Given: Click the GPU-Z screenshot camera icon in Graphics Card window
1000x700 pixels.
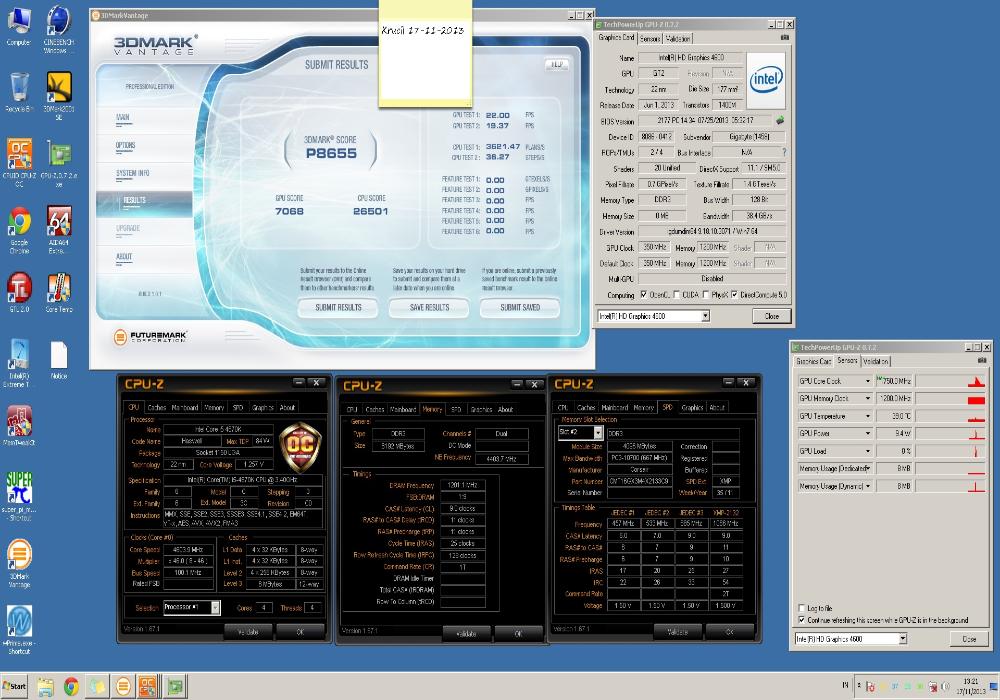Looking at the screenshot, I should (784, 38).
